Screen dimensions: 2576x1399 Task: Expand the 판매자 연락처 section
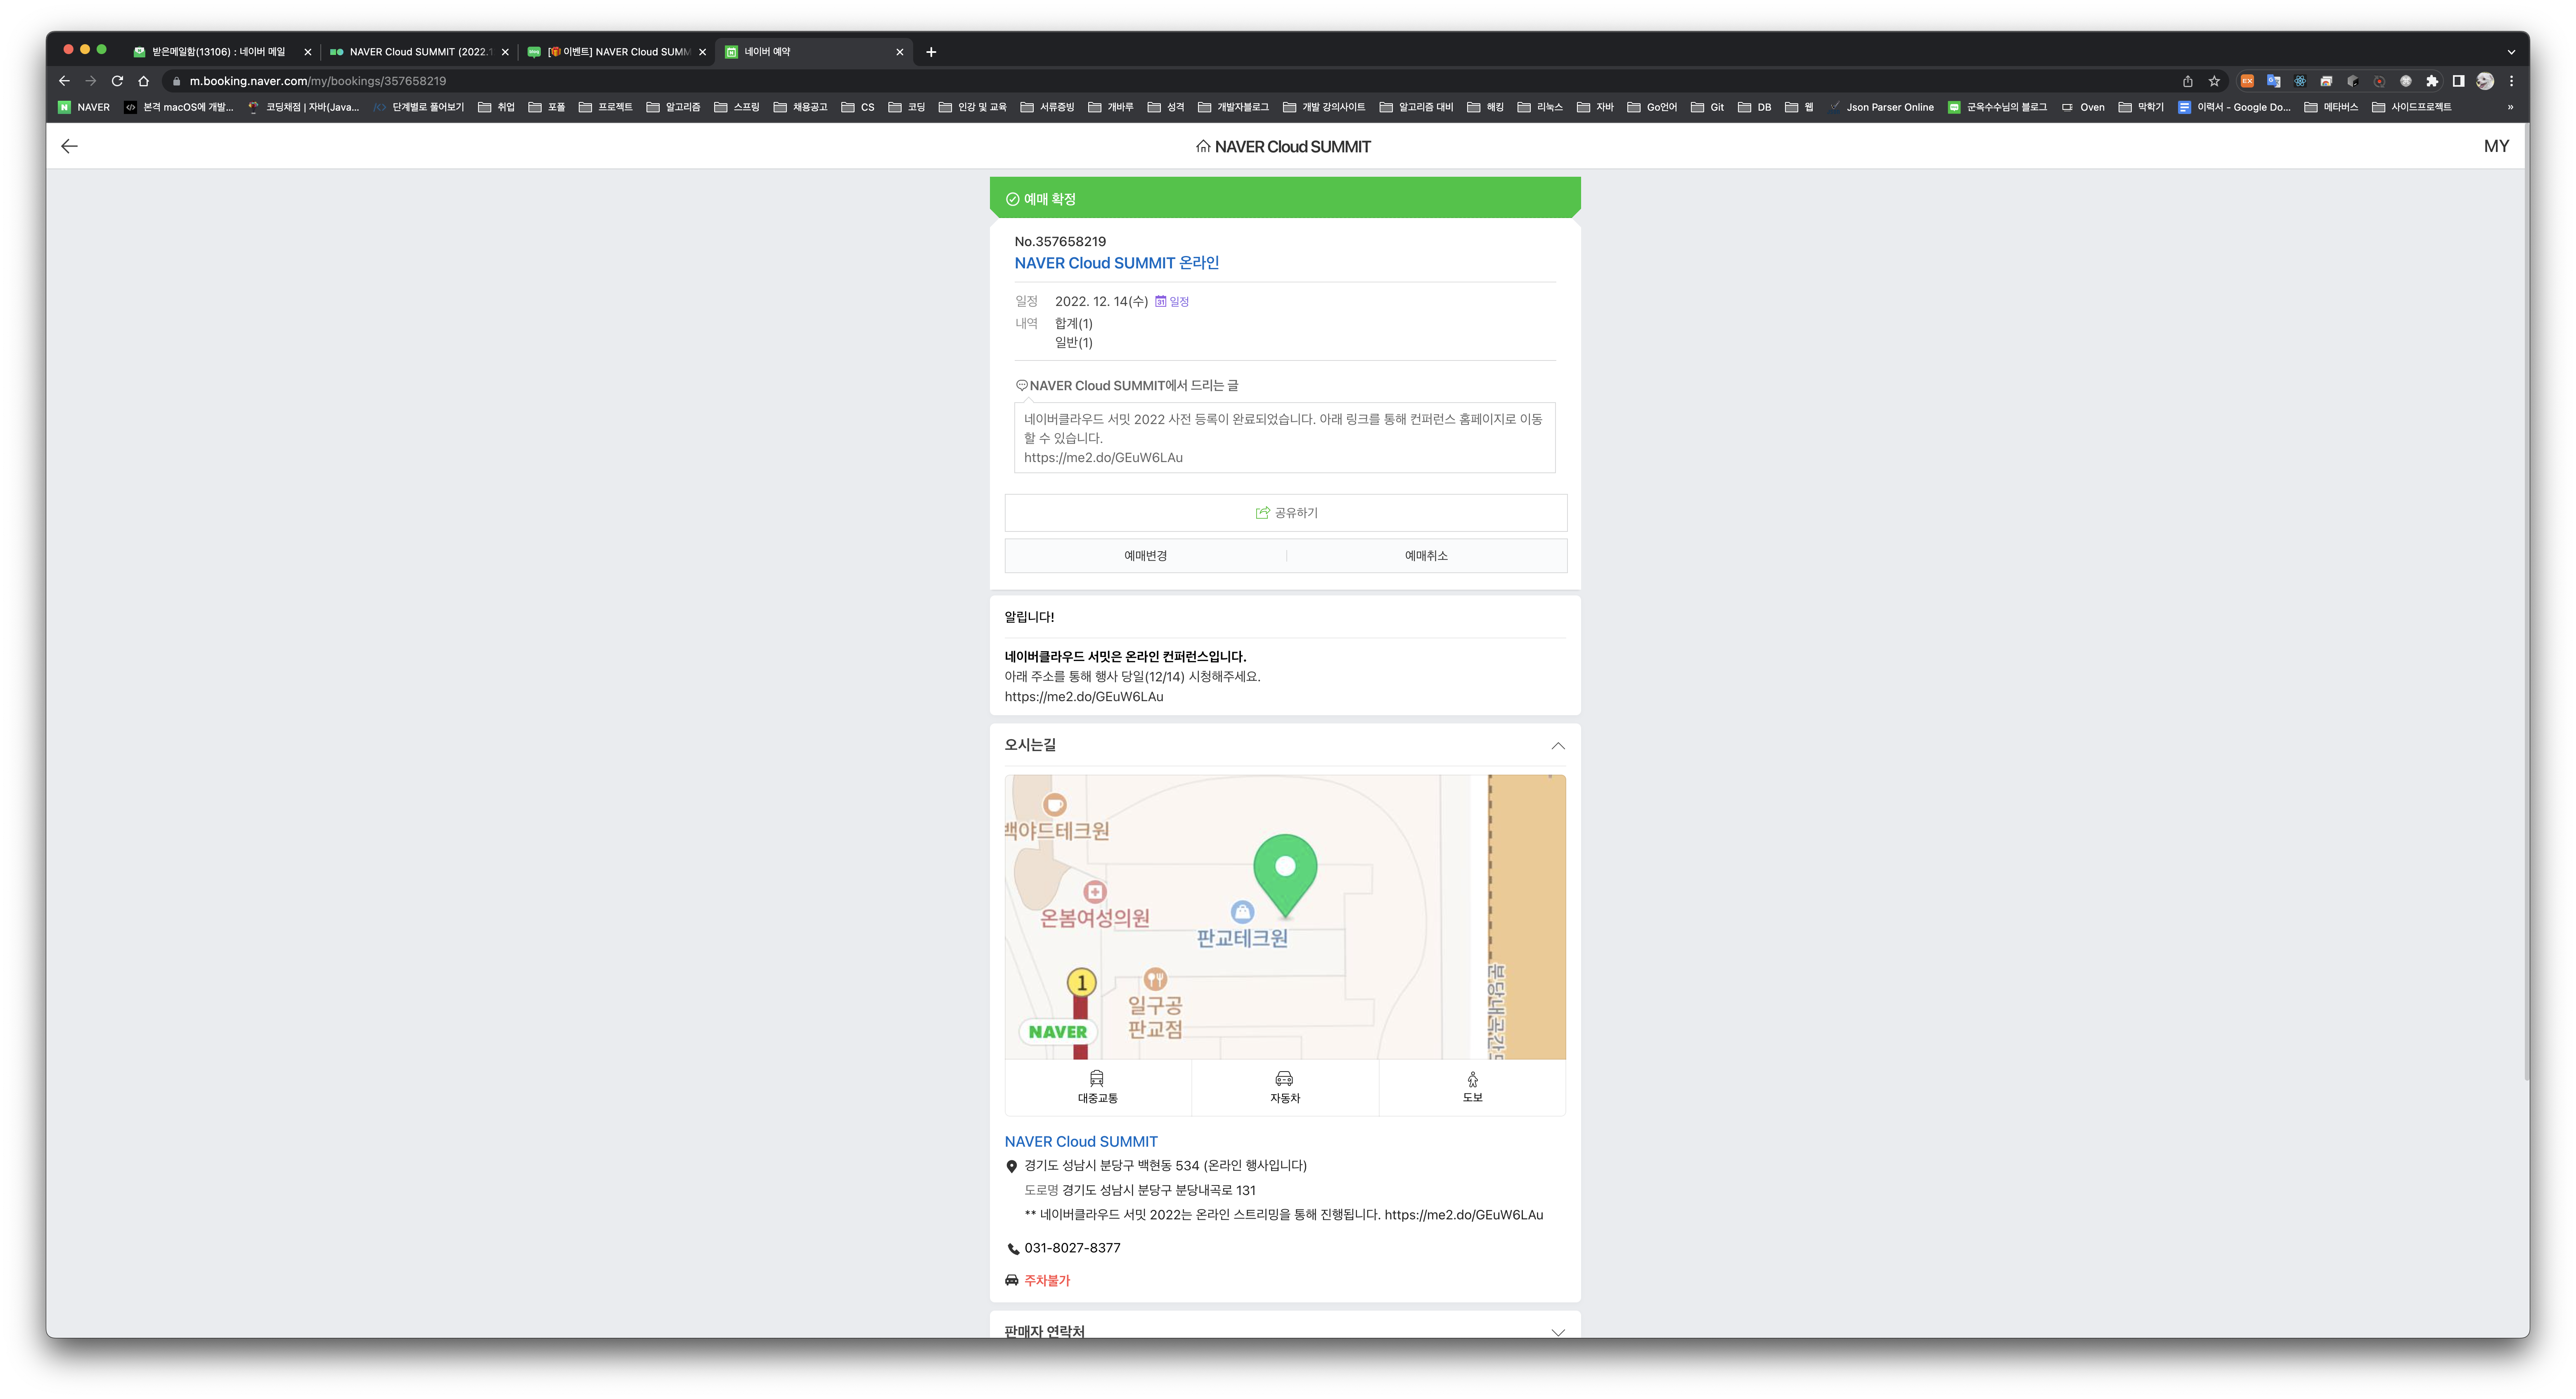[1557, 1331]
